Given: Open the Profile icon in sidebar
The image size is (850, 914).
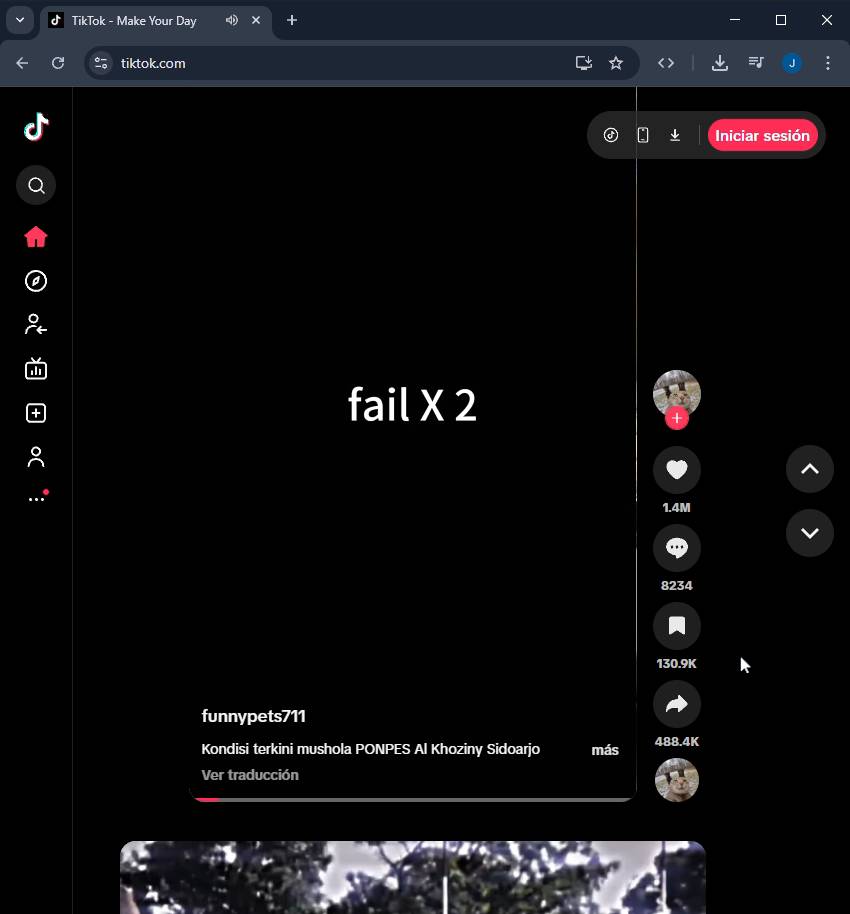Looking at the screenshot, I should pos(36,457).
